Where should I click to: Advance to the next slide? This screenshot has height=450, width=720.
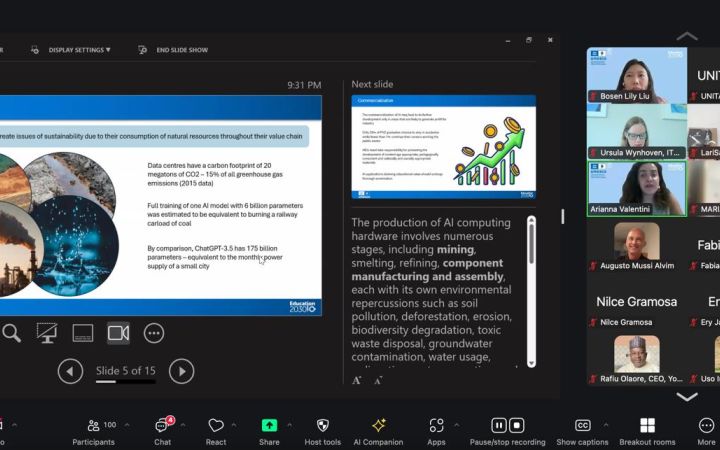point(181,371)
